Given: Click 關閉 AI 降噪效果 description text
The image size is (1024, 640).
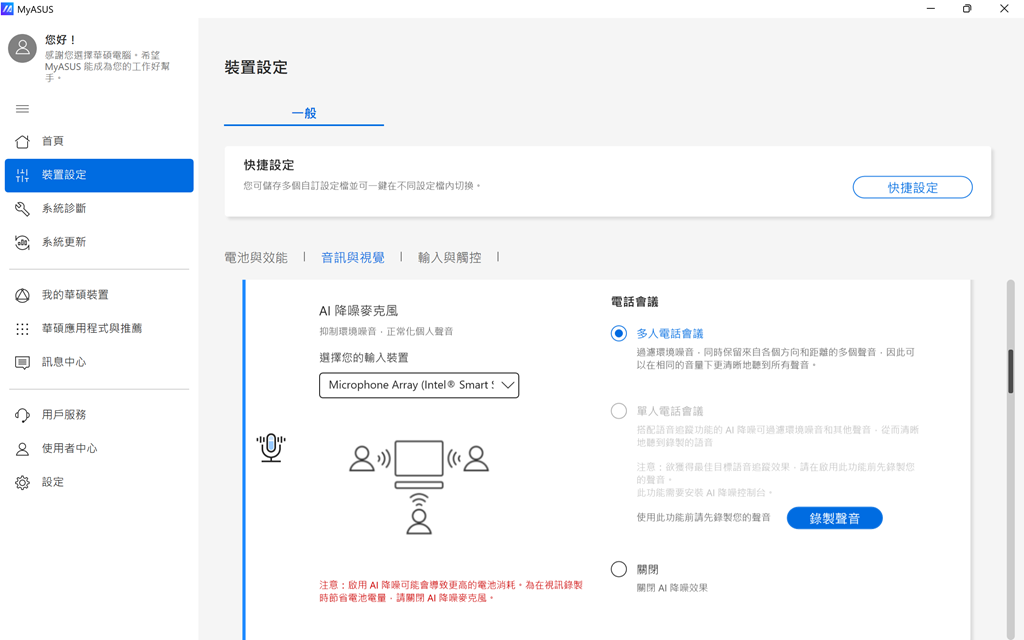Looking at the screenshot, I should (x=672, y=588).
